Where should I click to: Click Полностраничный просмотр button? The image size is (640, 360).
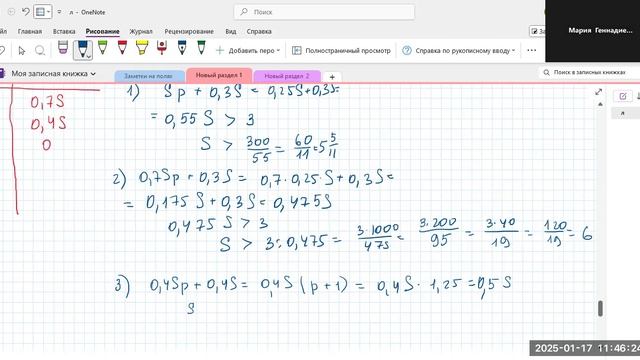(x=341, y=51)
